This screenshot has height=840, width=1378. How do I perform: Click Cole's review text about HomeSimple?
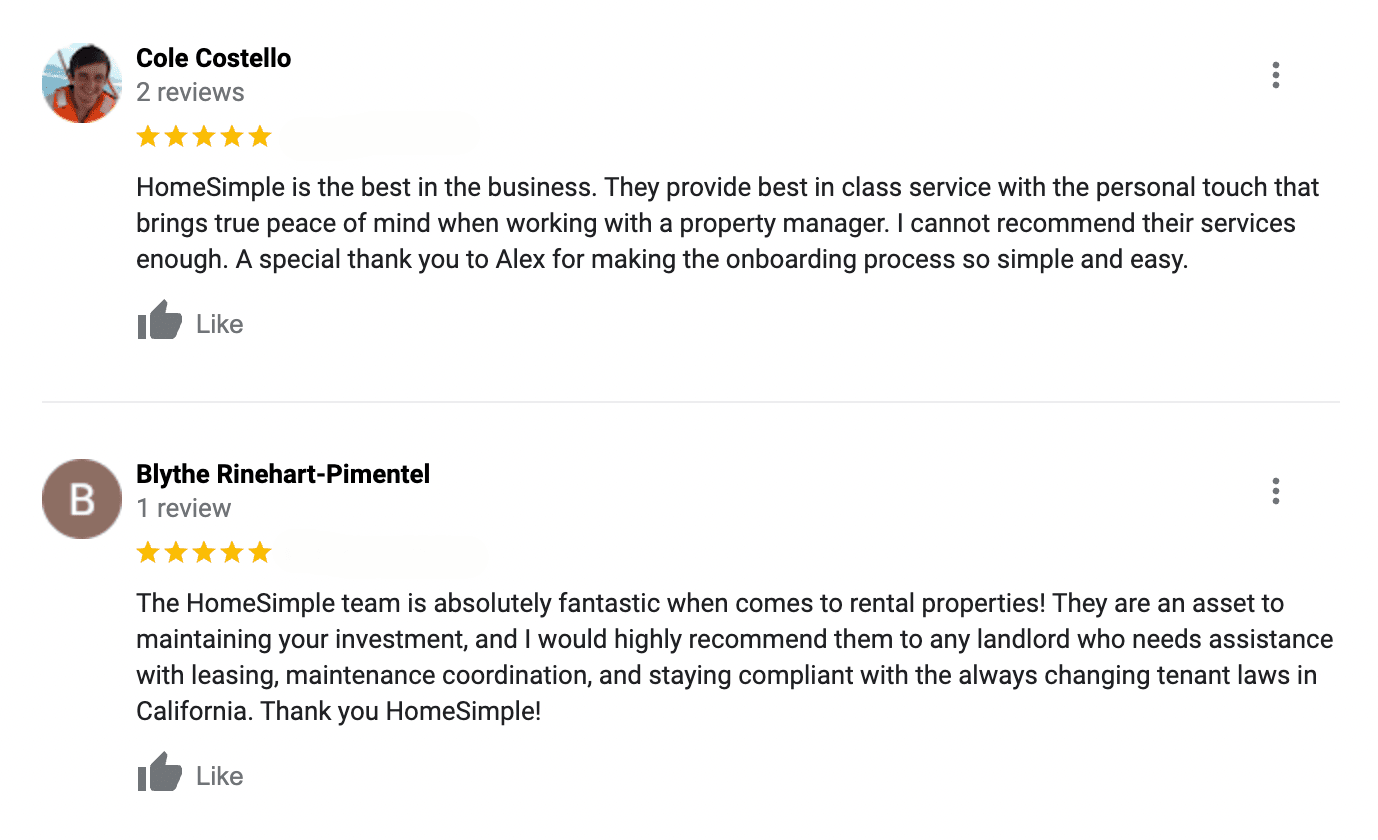(727, 223)
